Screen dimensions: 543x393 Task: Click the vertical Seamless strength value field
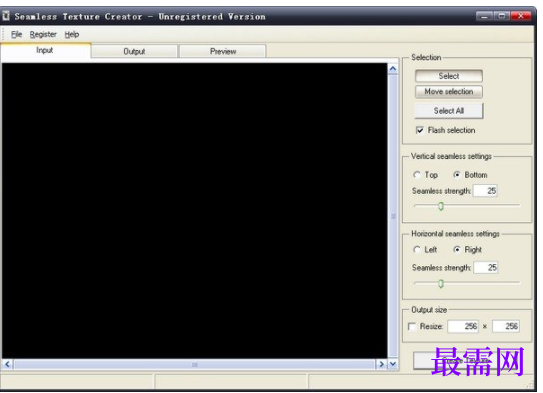tap(486, 191)
